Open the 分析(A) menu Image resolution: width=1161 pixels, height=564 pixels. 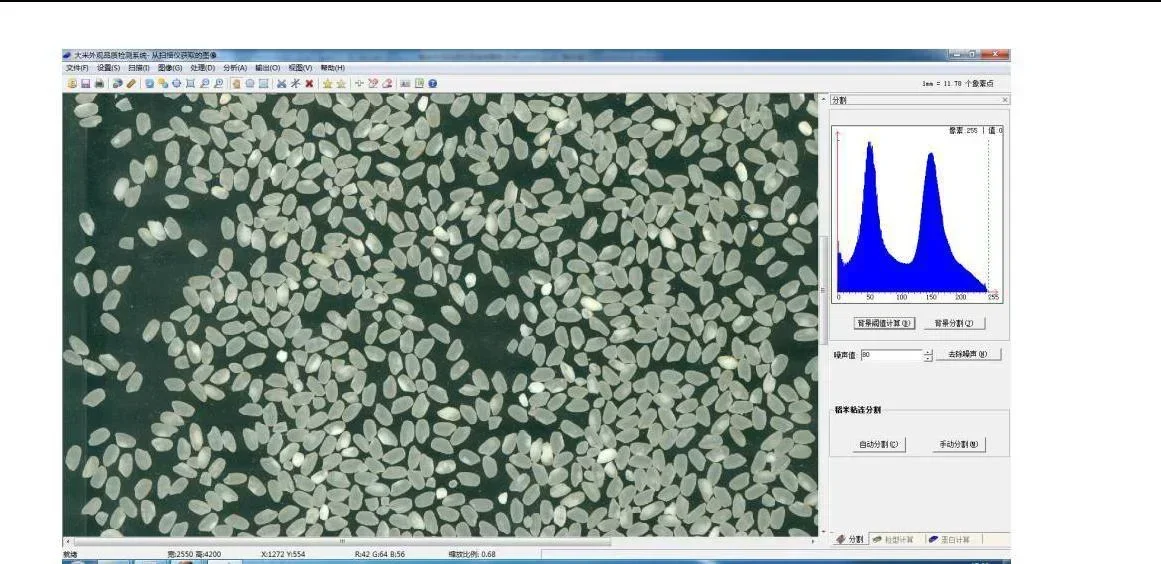click(235, 68)
